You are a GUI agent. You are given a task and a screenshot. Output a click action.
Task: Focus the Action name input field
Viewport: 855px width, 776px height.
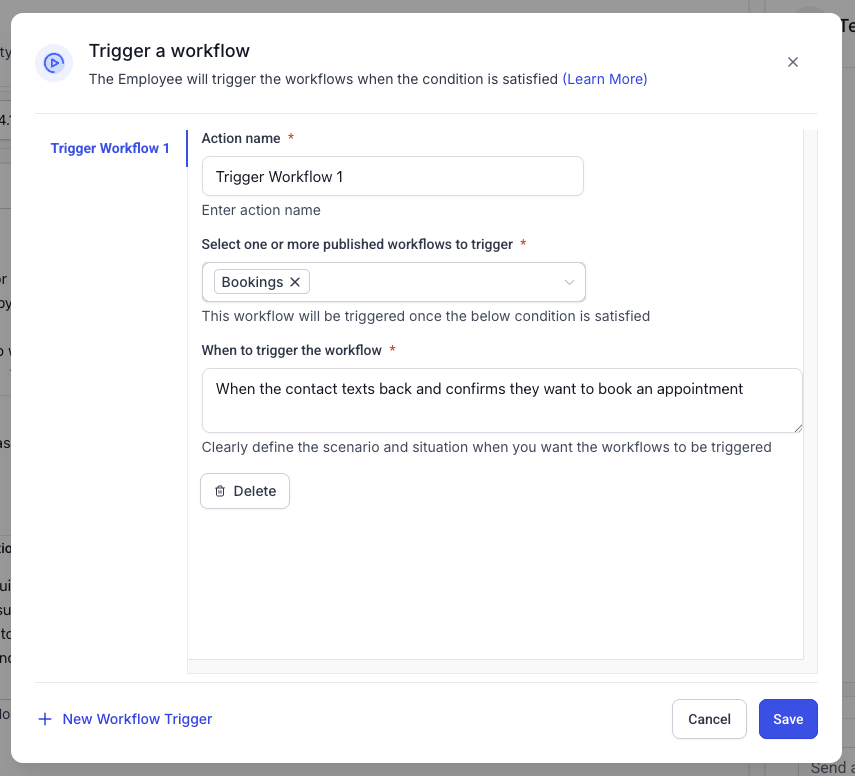pyautogui.click(x=392, y=177)
